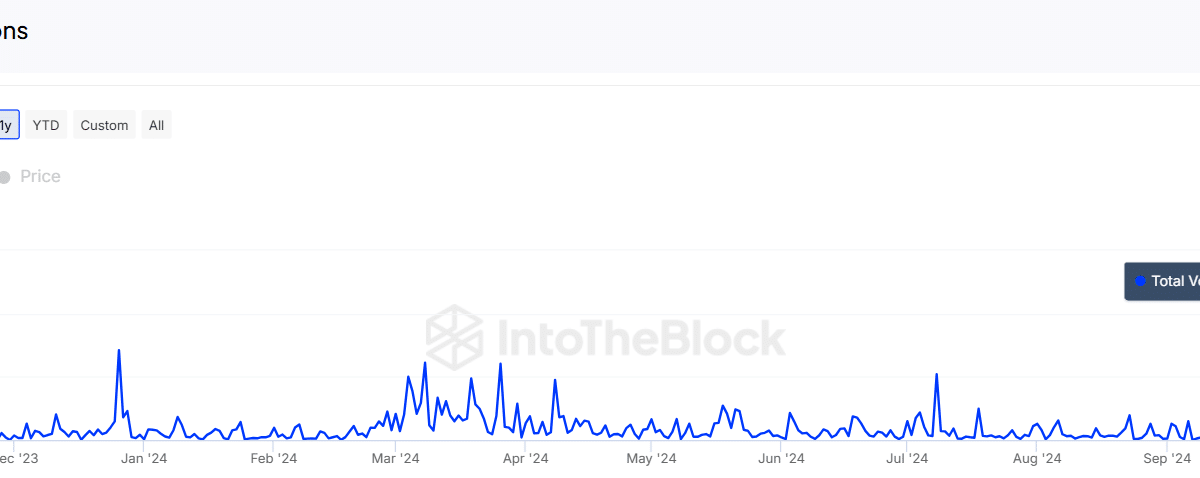Click the Apr '24 axis label
The width and height of the screenshot is (1200, 478).
pos(525,459)
